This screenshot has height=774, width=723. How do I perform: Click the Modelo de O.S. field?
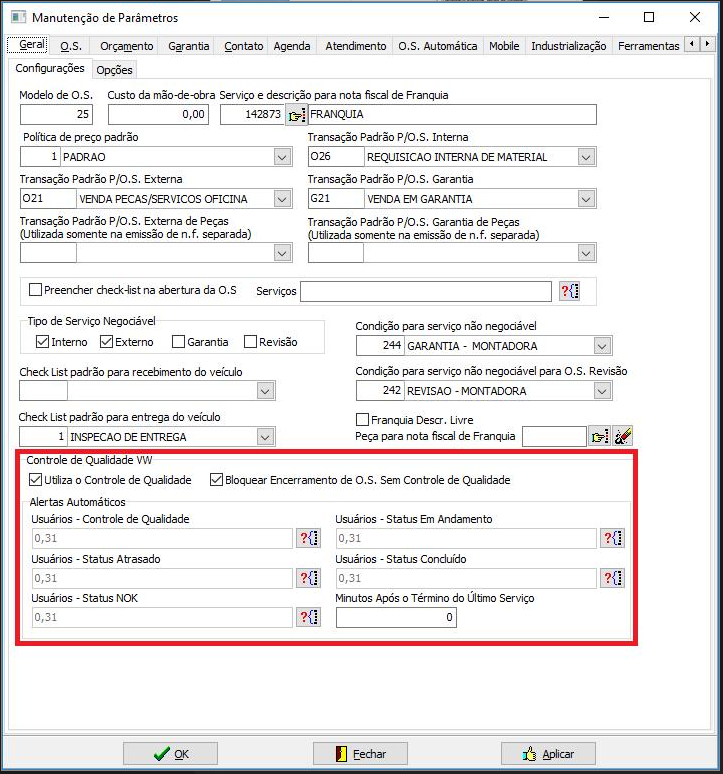coord(56,115)
